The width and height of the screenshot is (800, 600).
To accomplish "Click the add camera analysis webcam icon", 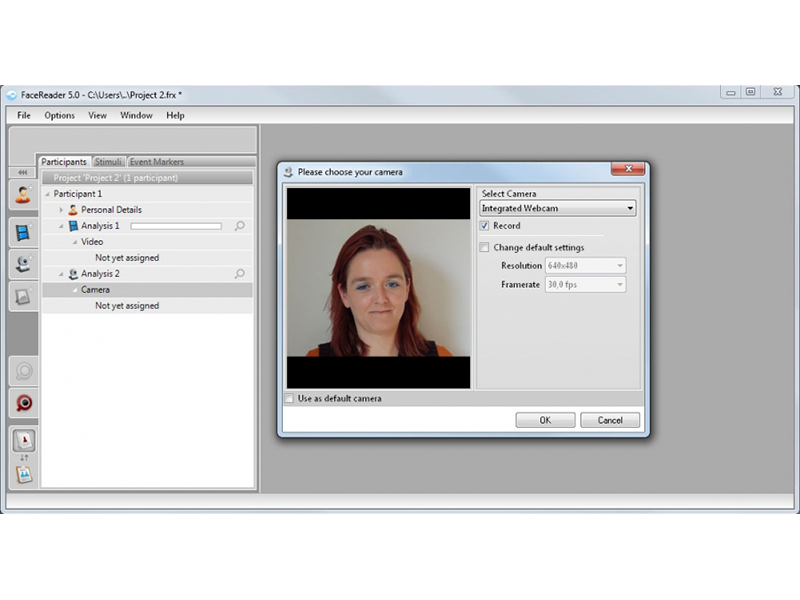I will coord(22,263).
